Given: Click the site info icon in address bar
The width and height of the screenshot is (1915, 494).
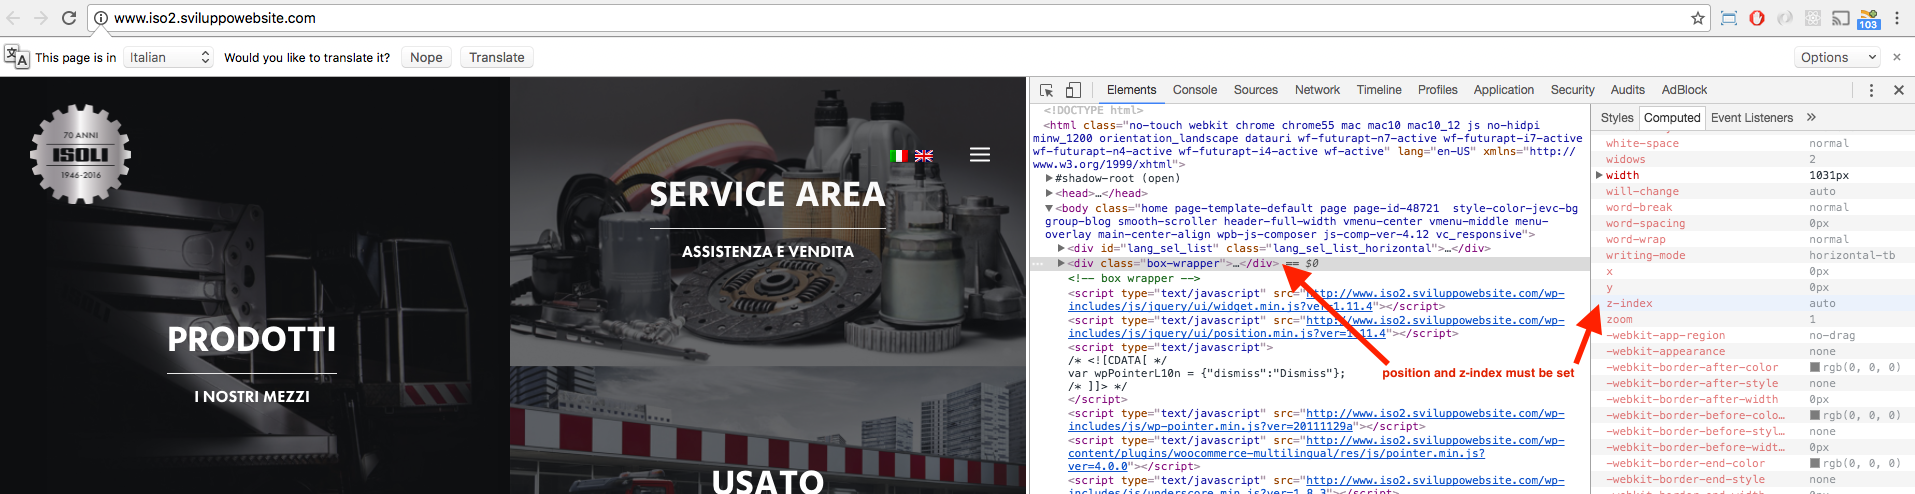Looking at the screenshot, I should (101, 18).
